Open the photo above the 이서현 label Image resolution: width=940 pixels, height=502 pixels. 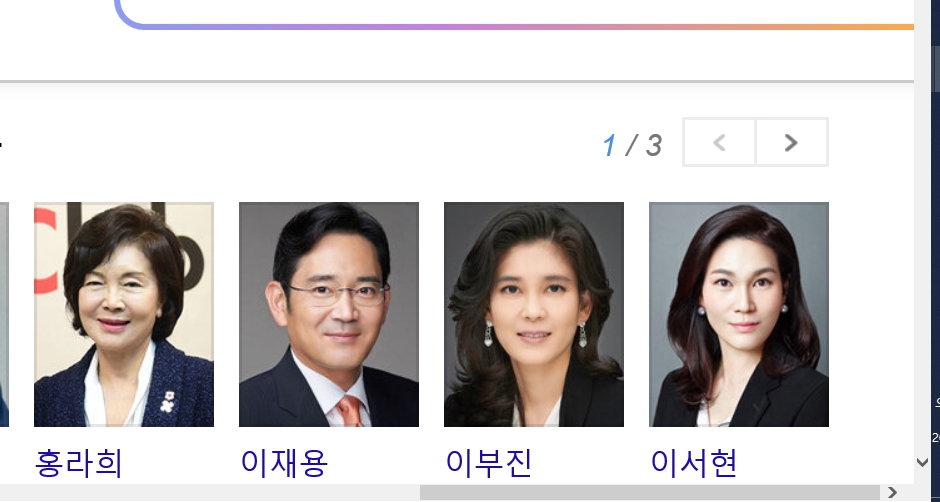pos(739,314)
